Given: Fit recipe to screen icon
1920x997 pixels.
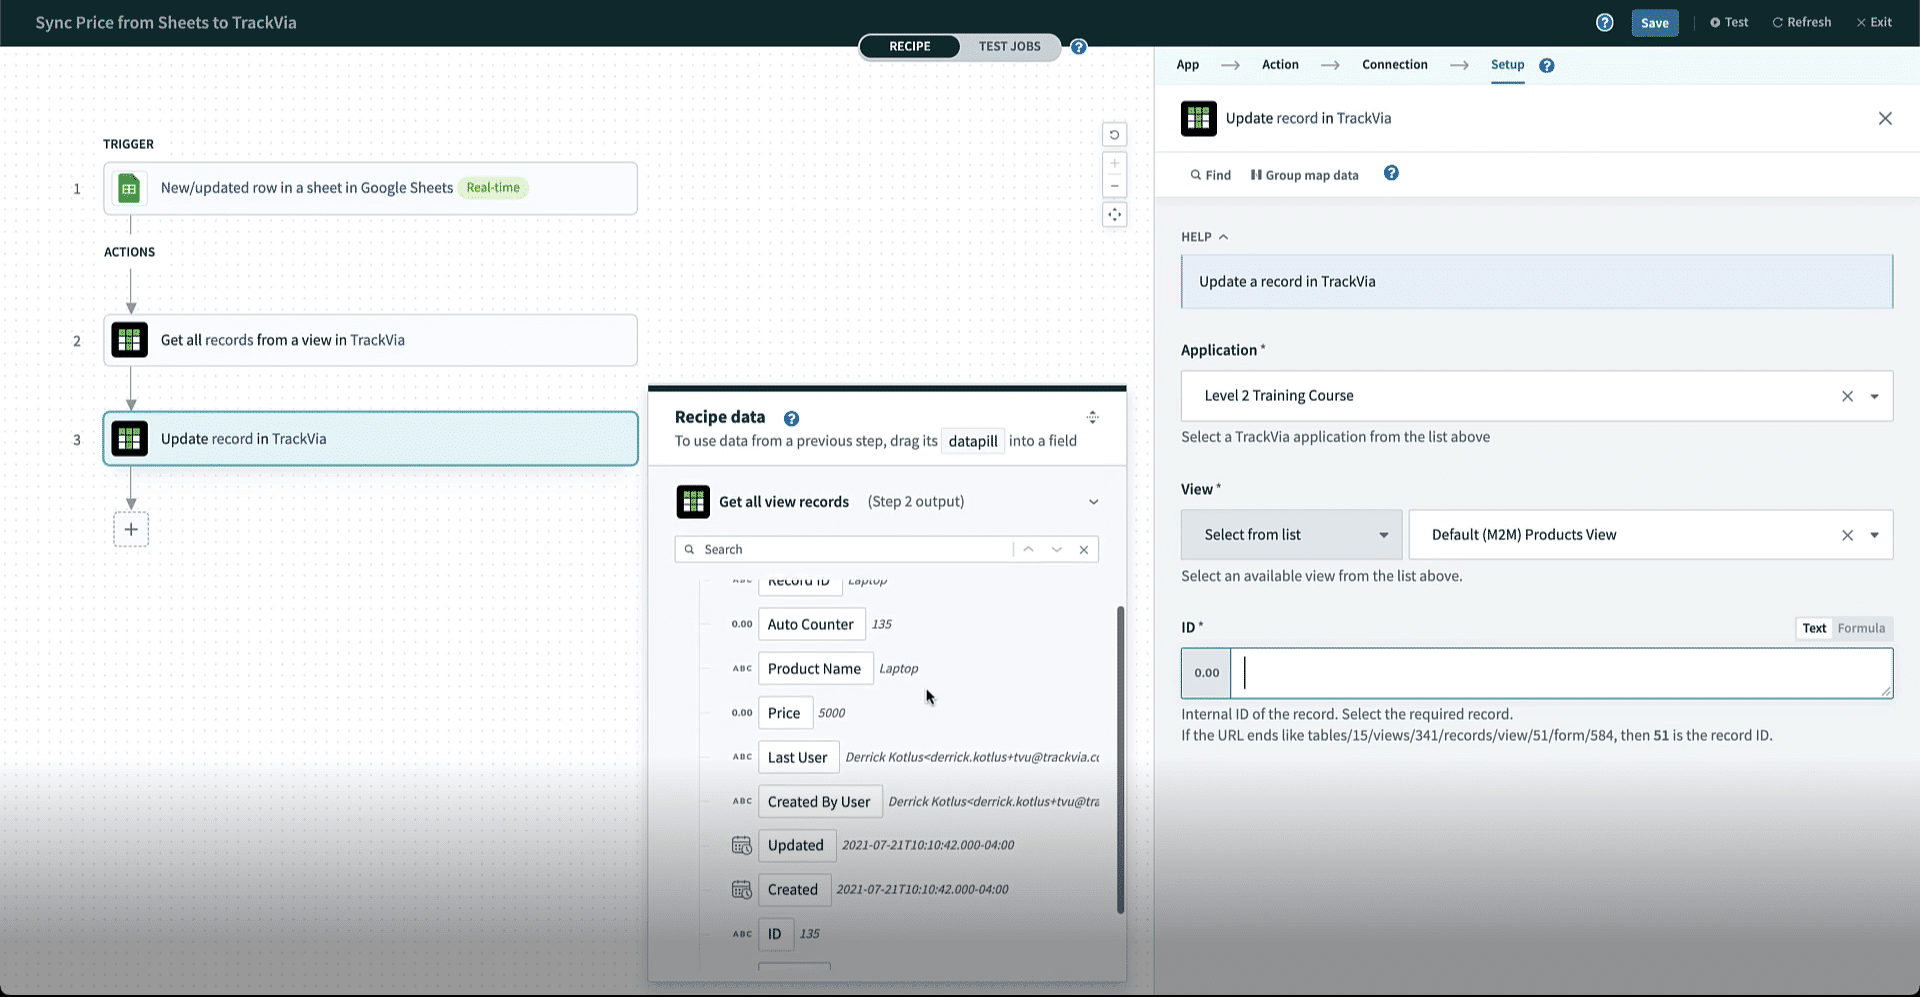Looking at the screenshot, I should click(1114, 214).
